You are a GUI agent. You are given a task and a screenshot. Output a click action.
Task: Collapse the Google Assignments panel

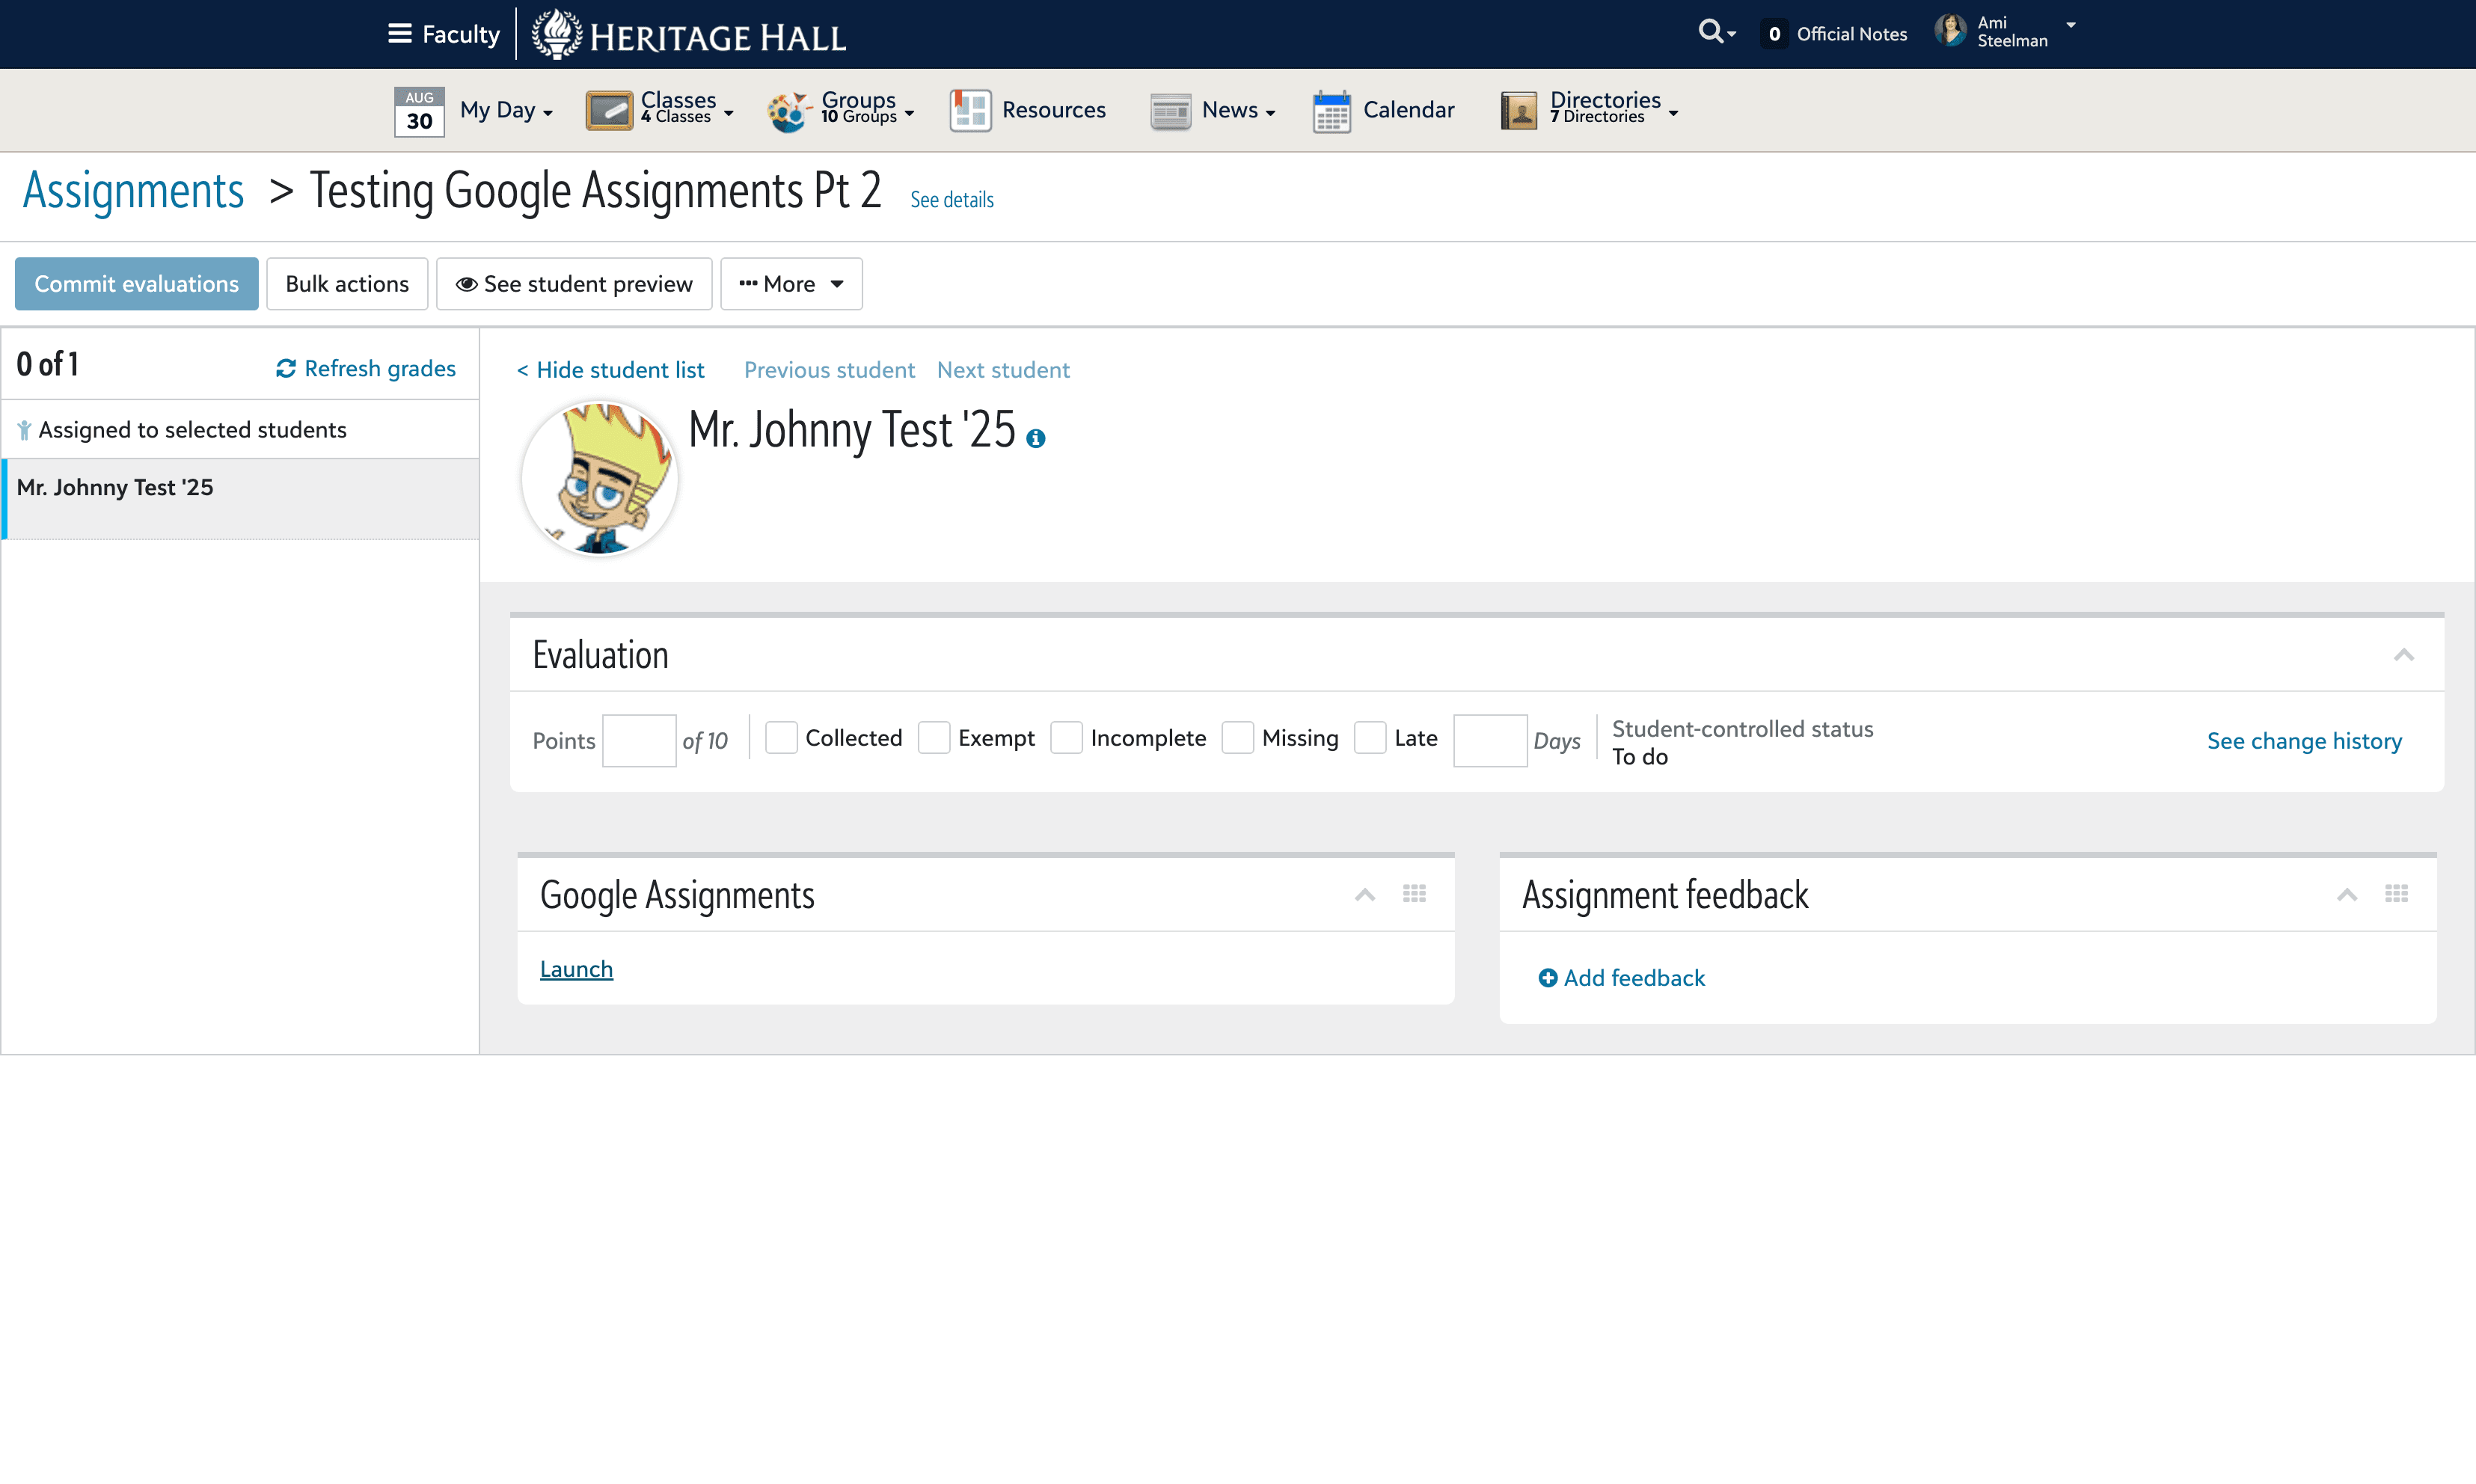(1365, 894)
